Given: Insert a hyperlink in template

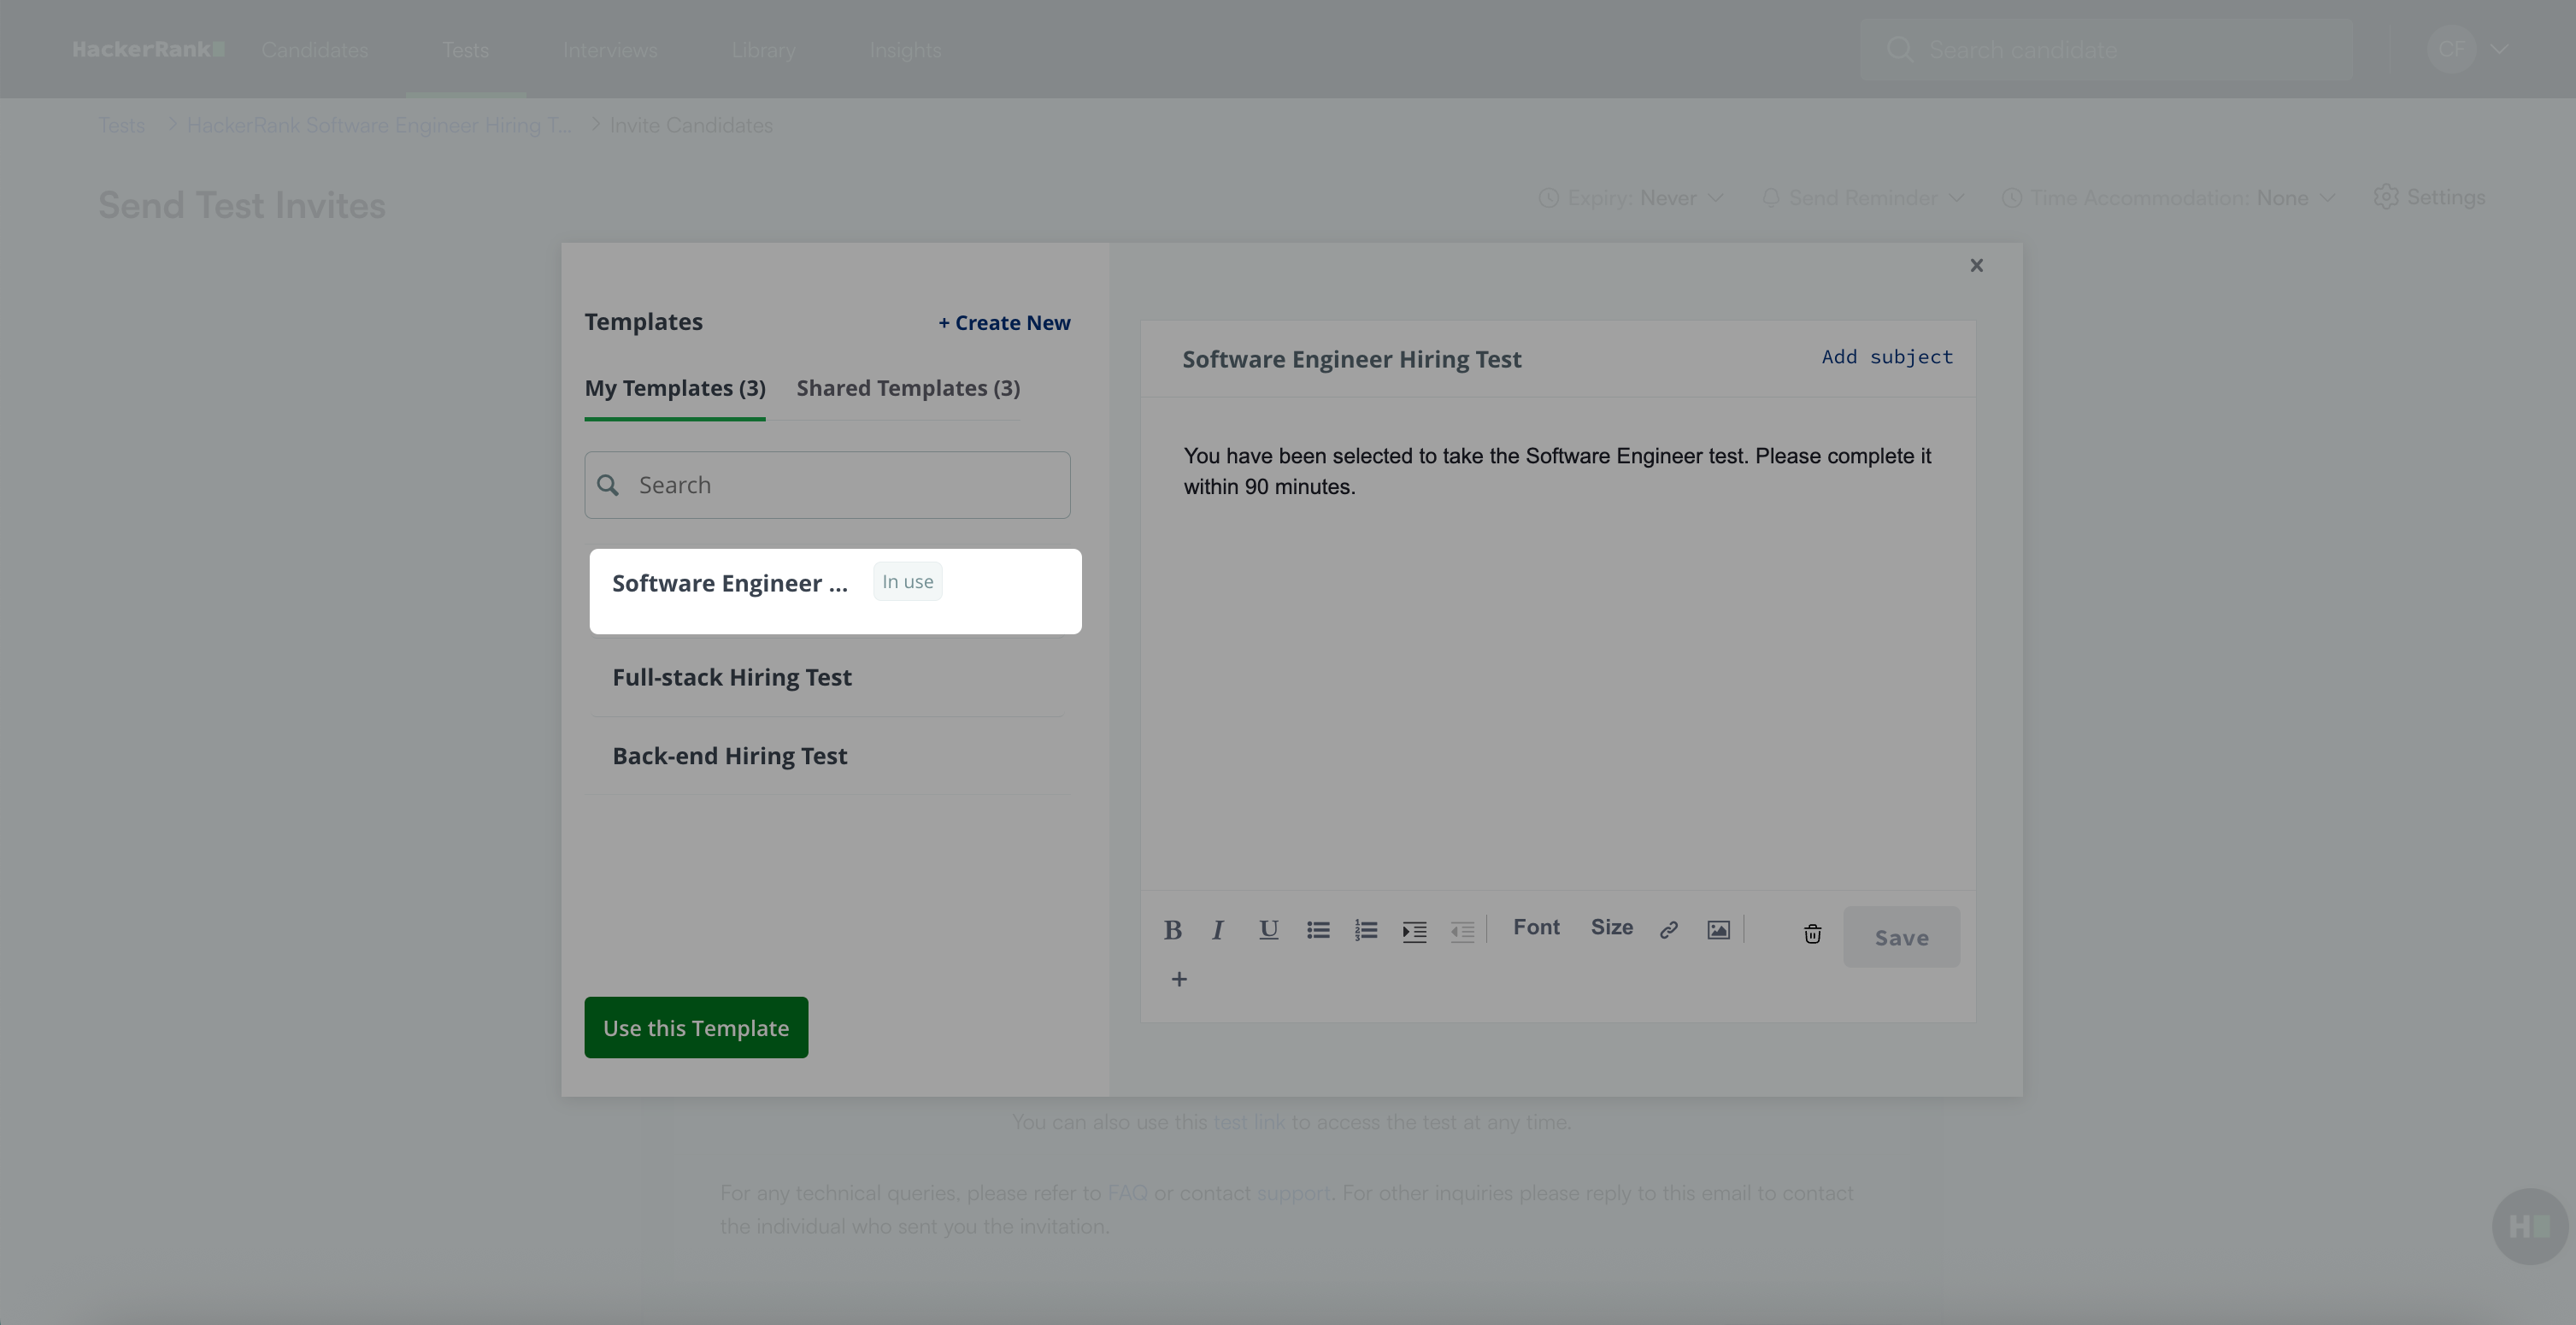Looking at the screenshot, I should 1668,931.
